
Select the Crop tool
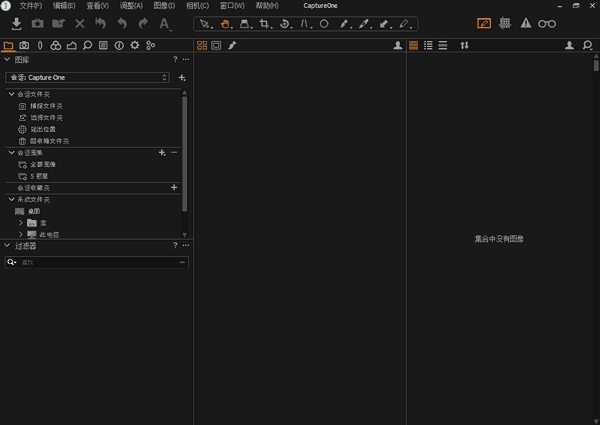point(265,24)
